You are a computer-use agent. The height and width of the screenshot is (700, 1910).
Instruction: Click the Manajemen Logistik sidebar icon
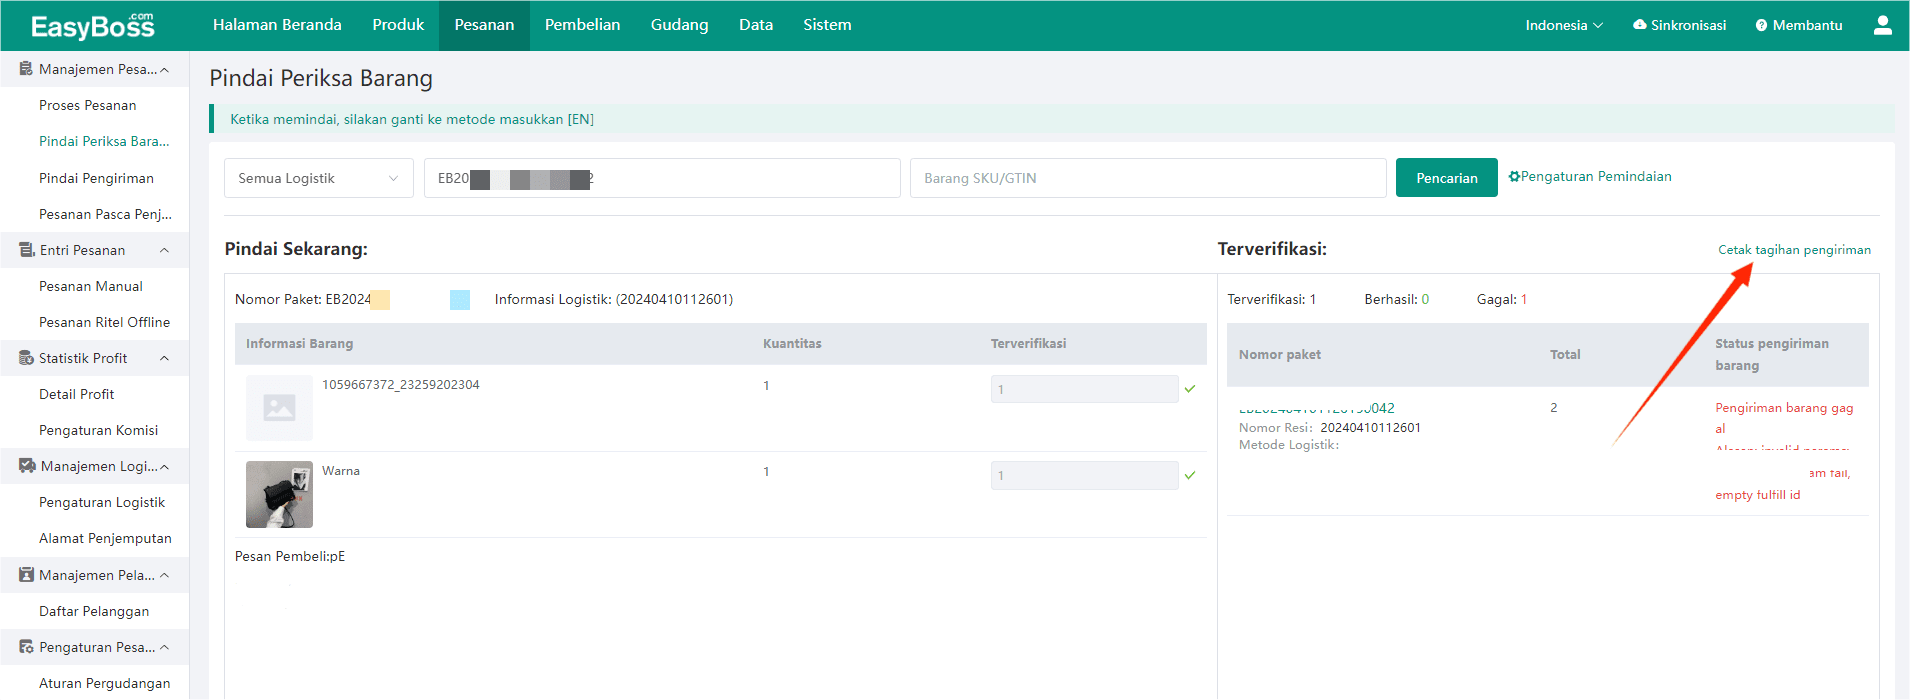tap(27, 466)
